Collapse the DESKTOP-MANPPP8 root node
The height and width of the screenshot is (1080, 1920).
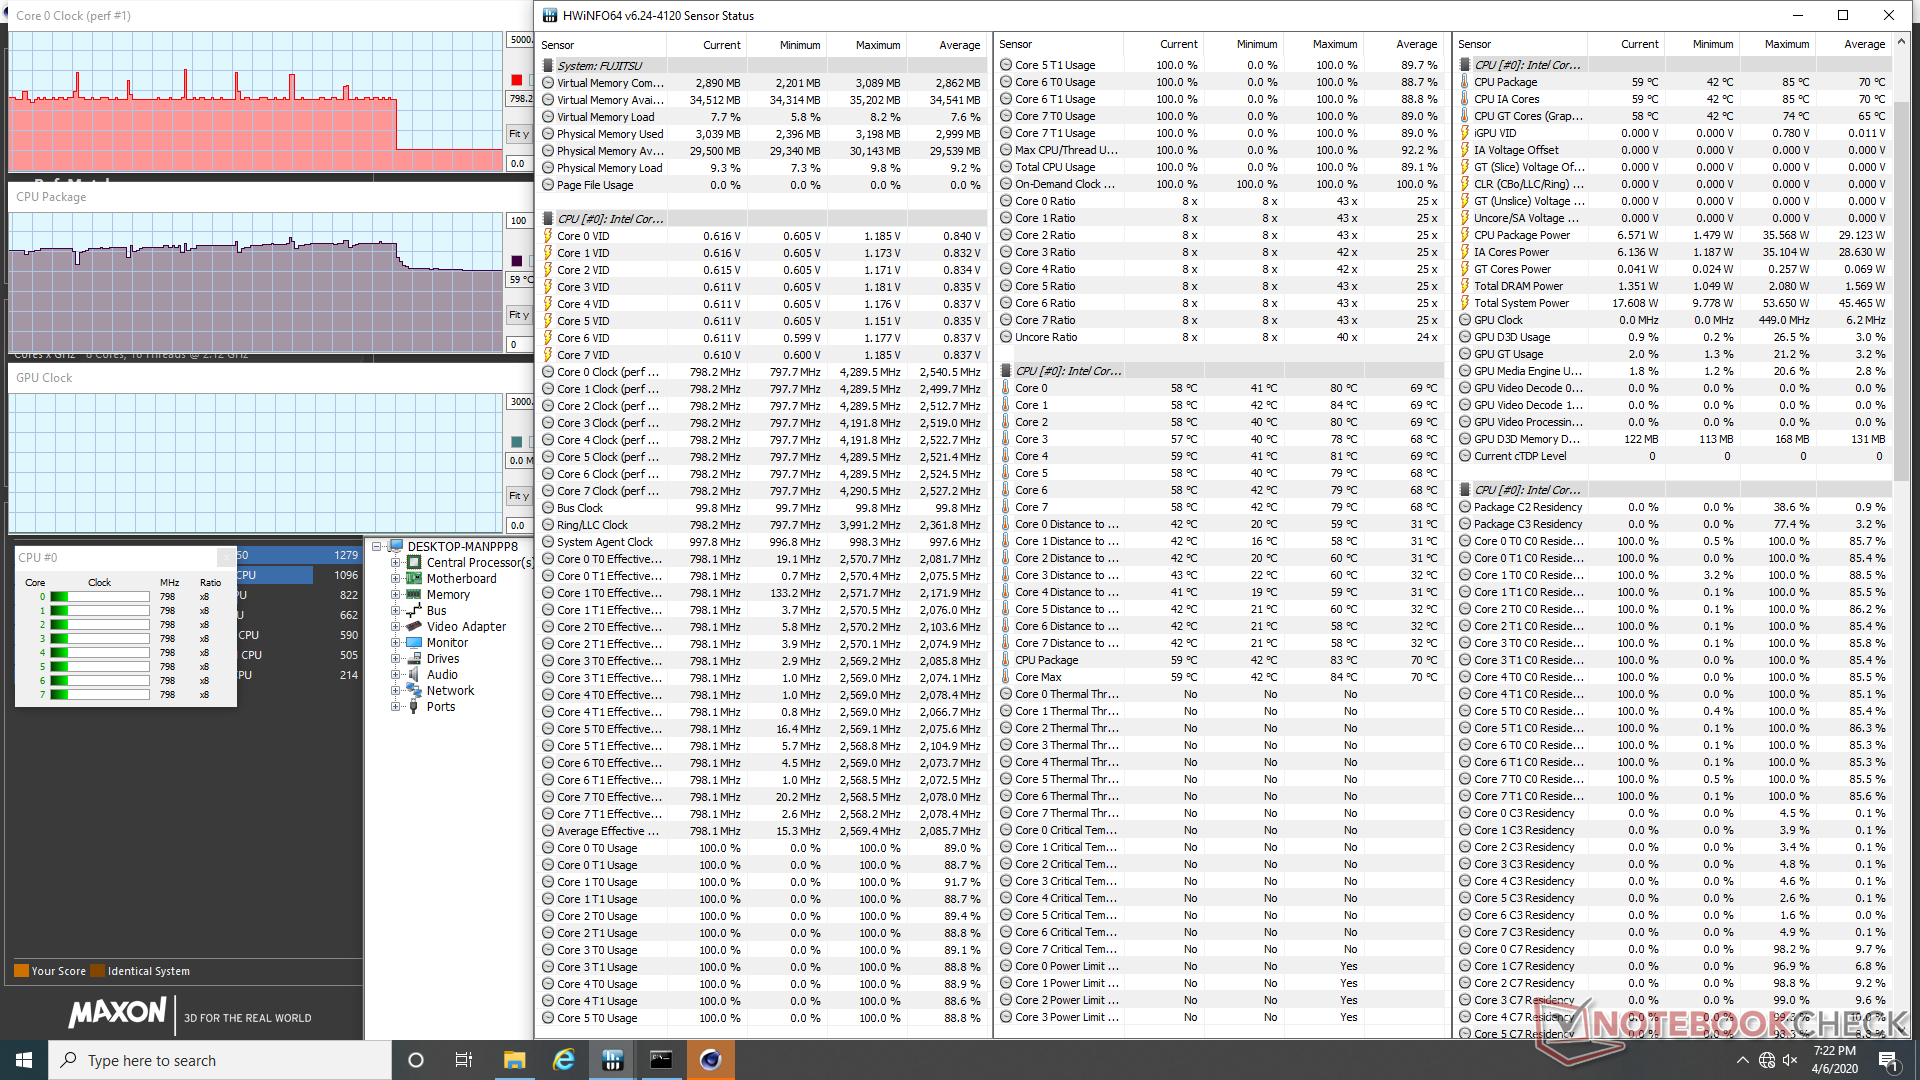click(x=377, y=547)
